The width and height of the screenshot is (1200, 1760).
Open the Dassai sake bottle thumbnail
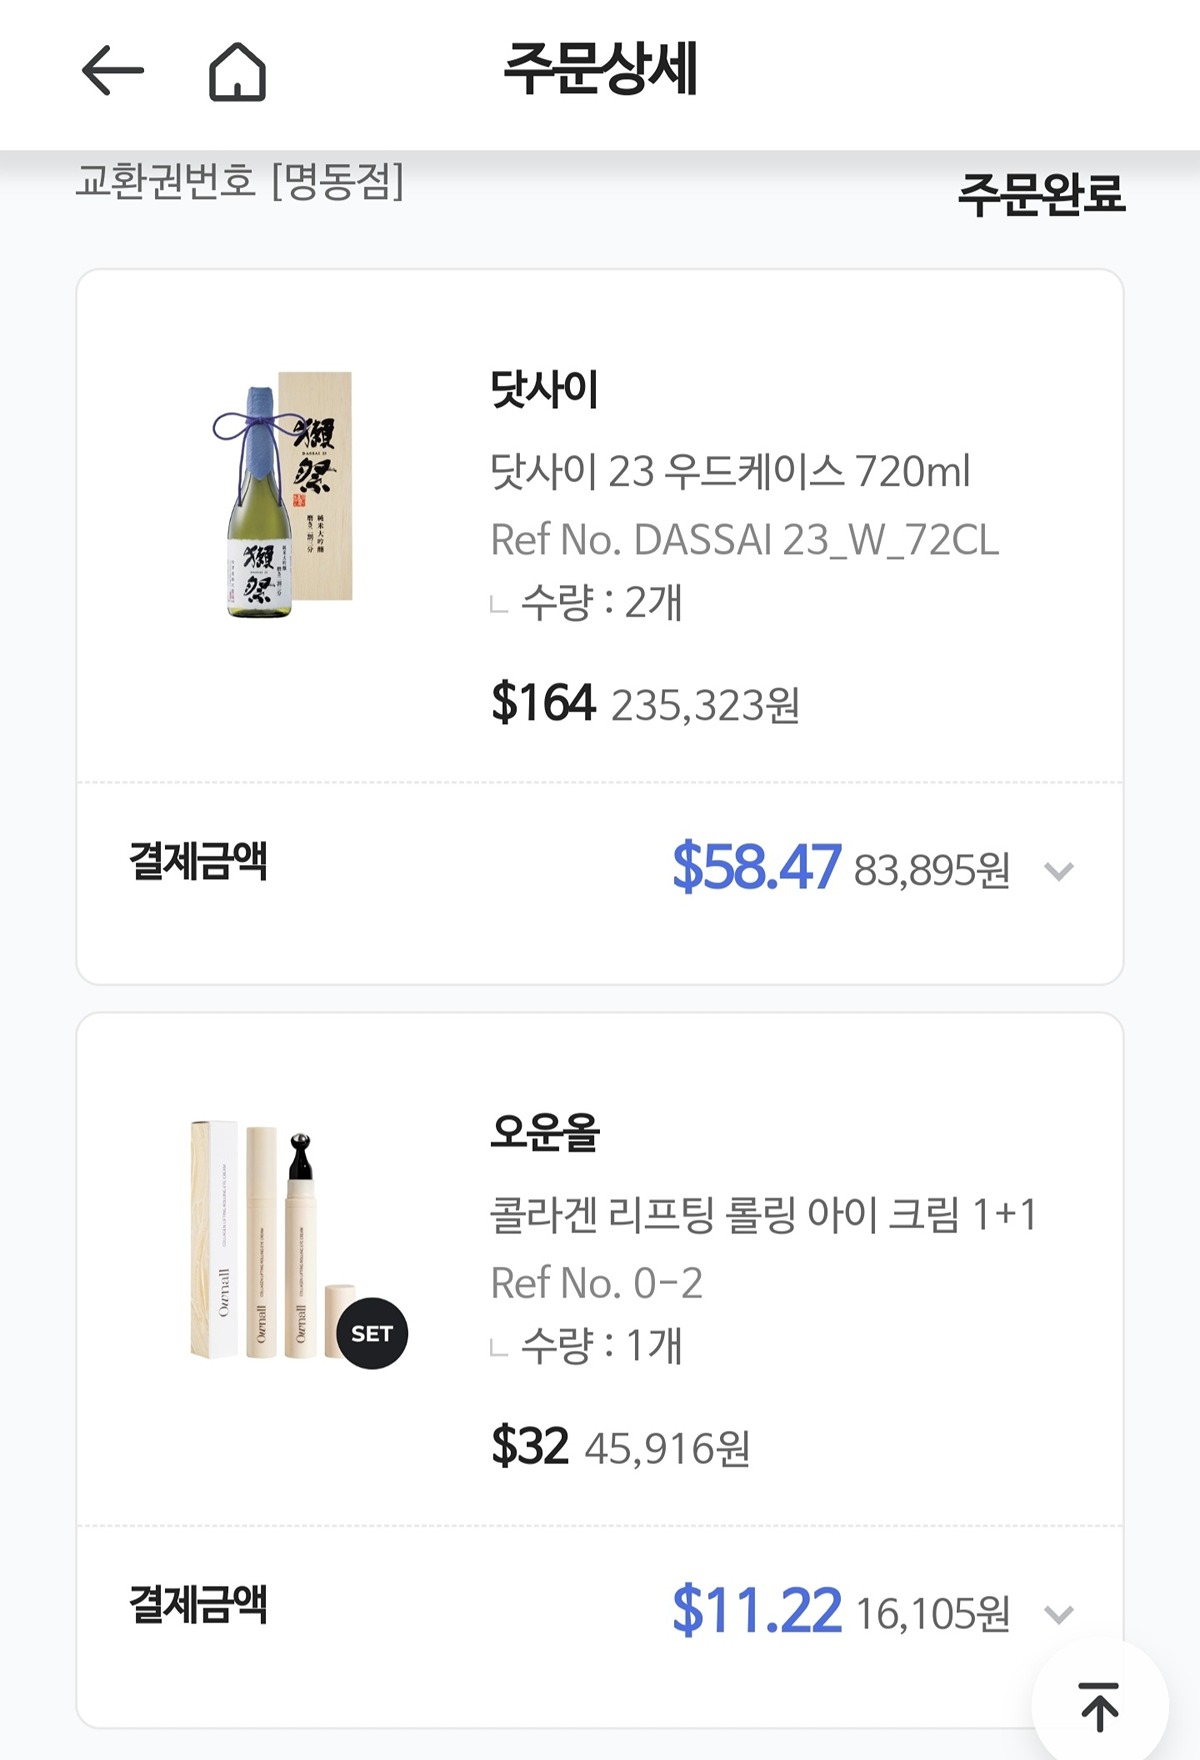pyautogui.click(x=285, y=495)
